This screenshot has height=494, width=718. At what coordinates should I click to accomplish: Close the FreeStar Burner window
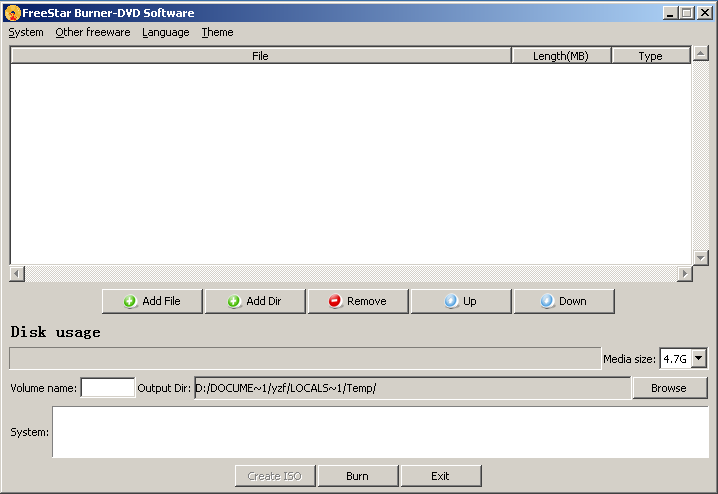704,13
